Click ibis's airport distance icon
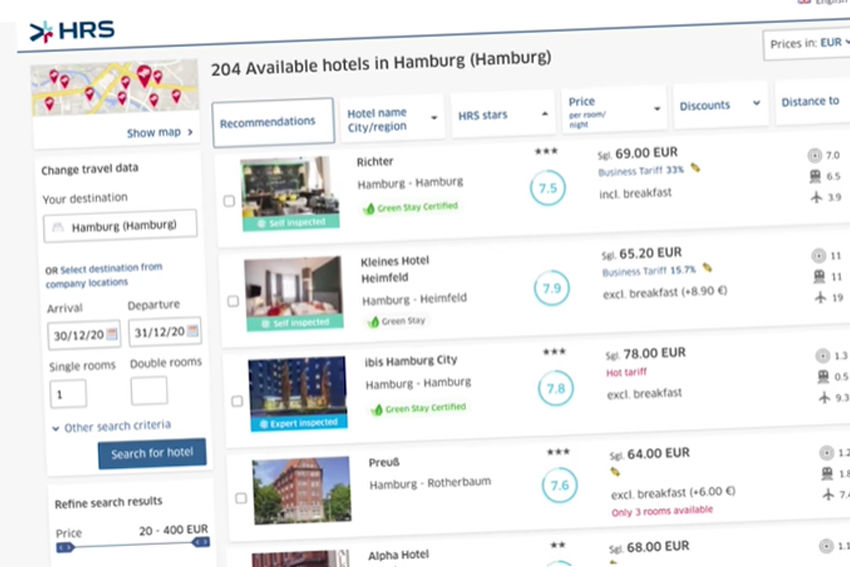This screenshot has width=850, height=567. pos(825,397)
